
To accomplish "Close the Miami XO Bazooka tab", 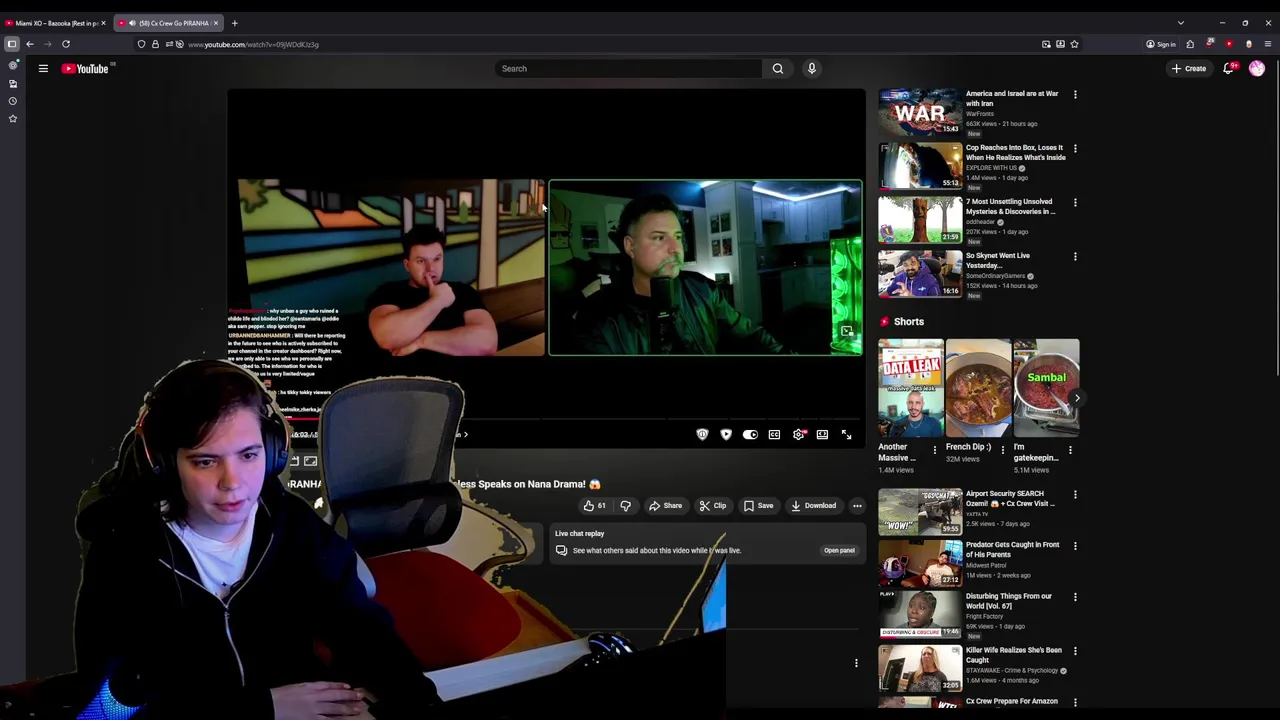I will 103,23.
